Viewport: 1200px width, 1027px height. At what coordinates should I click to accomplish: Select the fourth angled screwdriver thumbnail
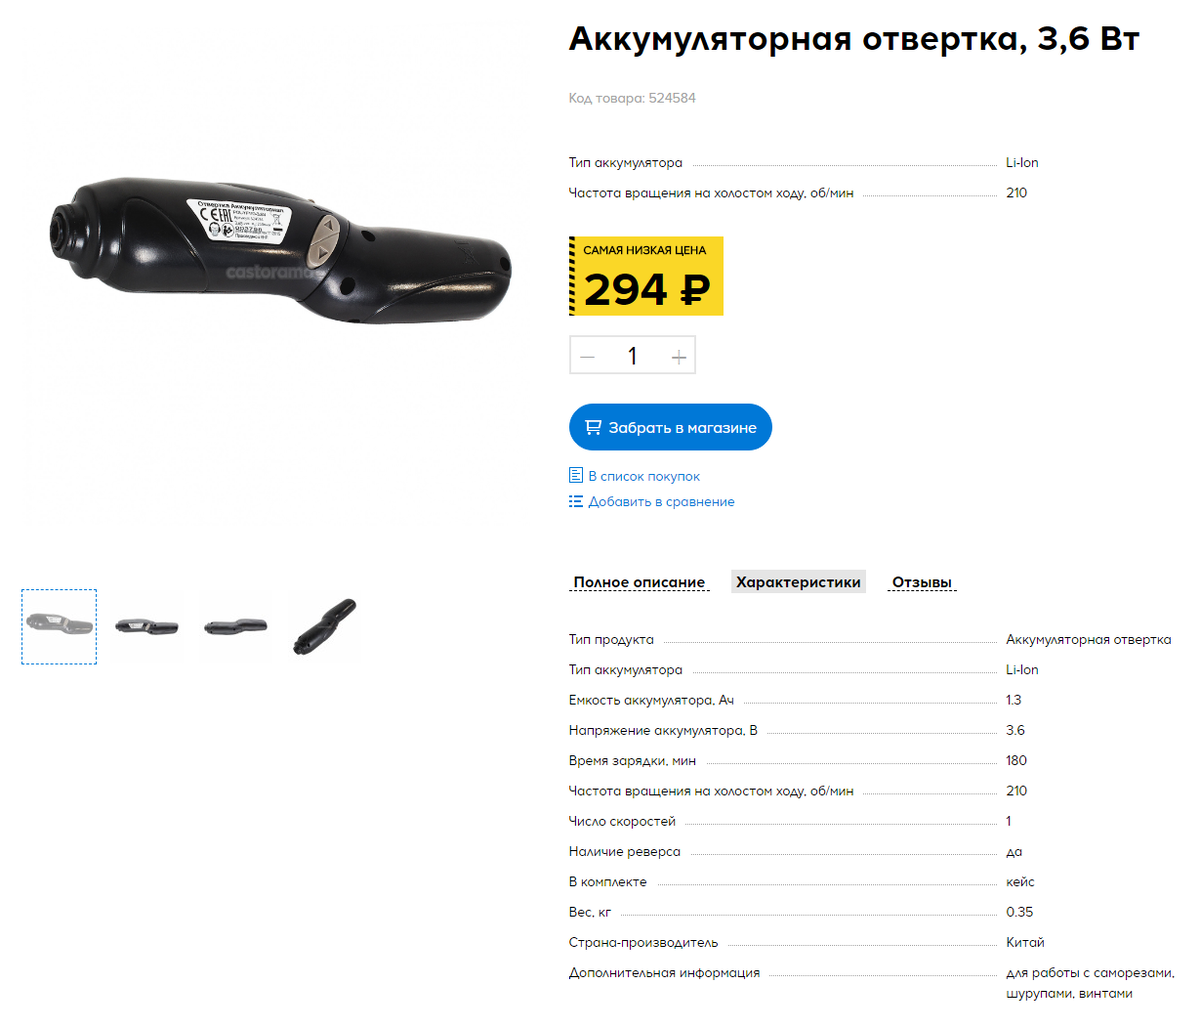(x=324, y=627)
